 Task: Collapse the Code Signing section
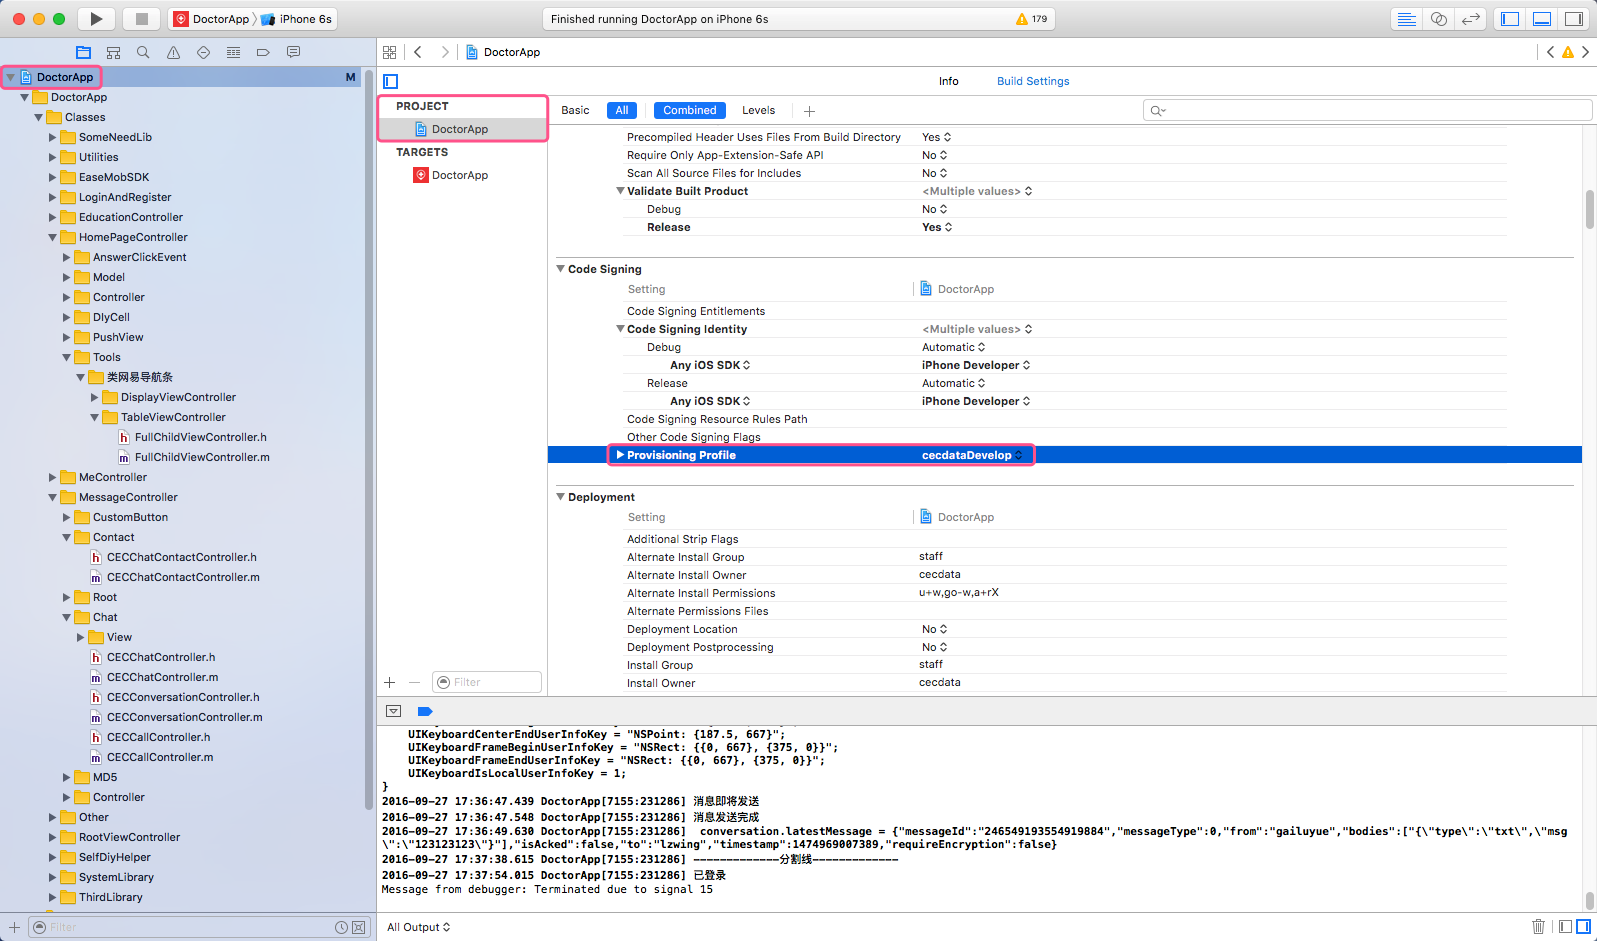(x=561, y=269)
